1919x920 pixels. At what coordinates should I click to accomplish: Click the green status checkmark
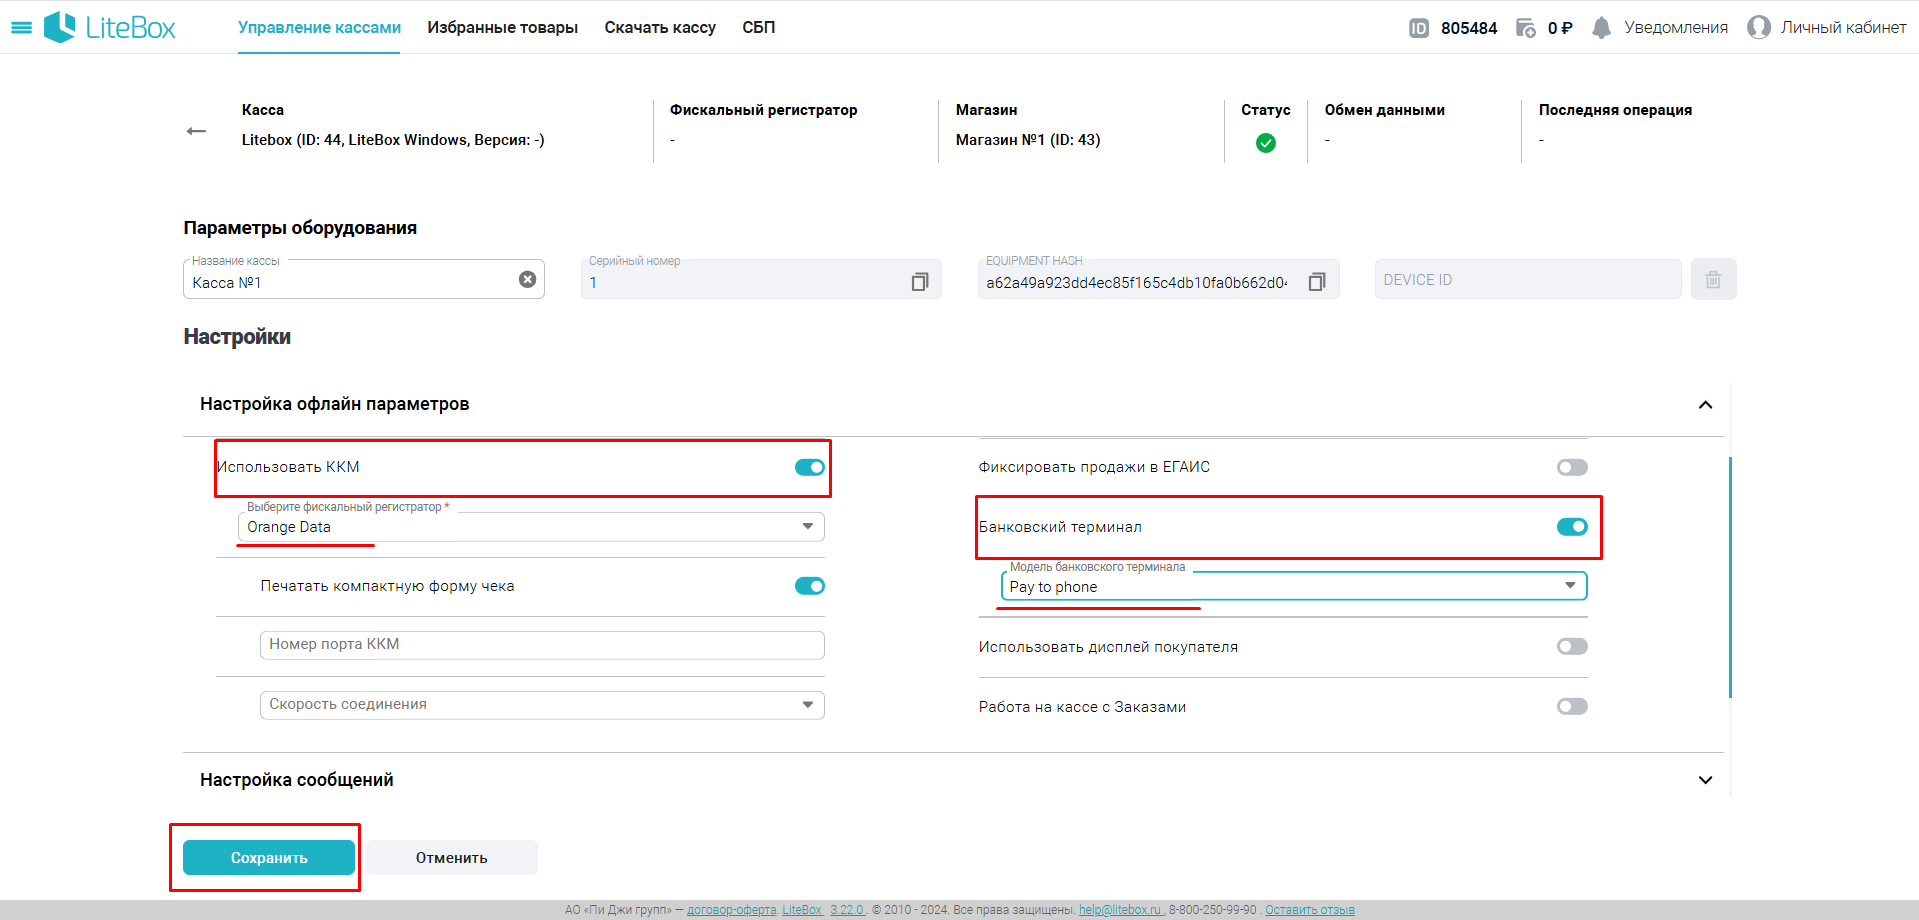(x=1265, y=143)
